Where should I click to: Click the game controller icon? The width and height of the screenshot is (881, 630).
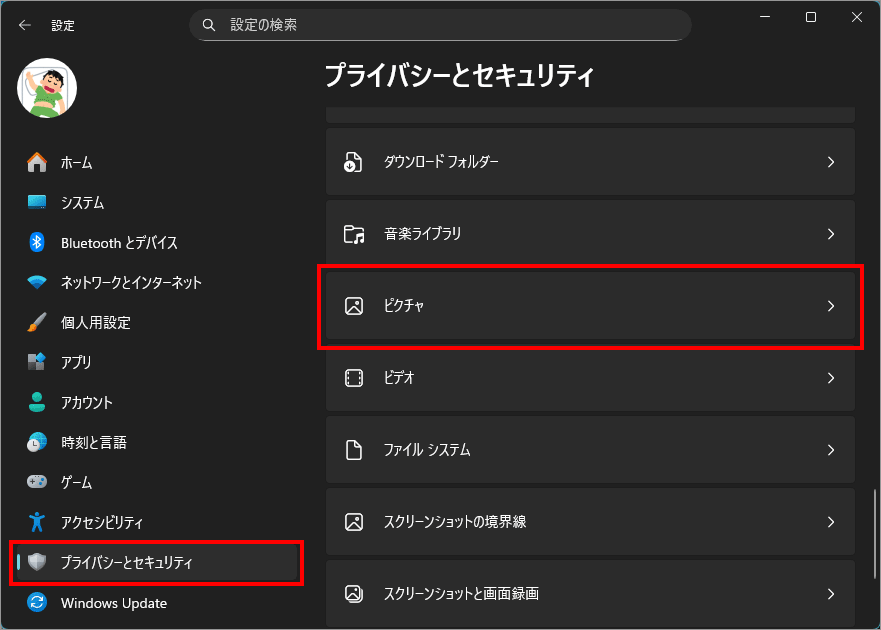[x=37, y=482]
